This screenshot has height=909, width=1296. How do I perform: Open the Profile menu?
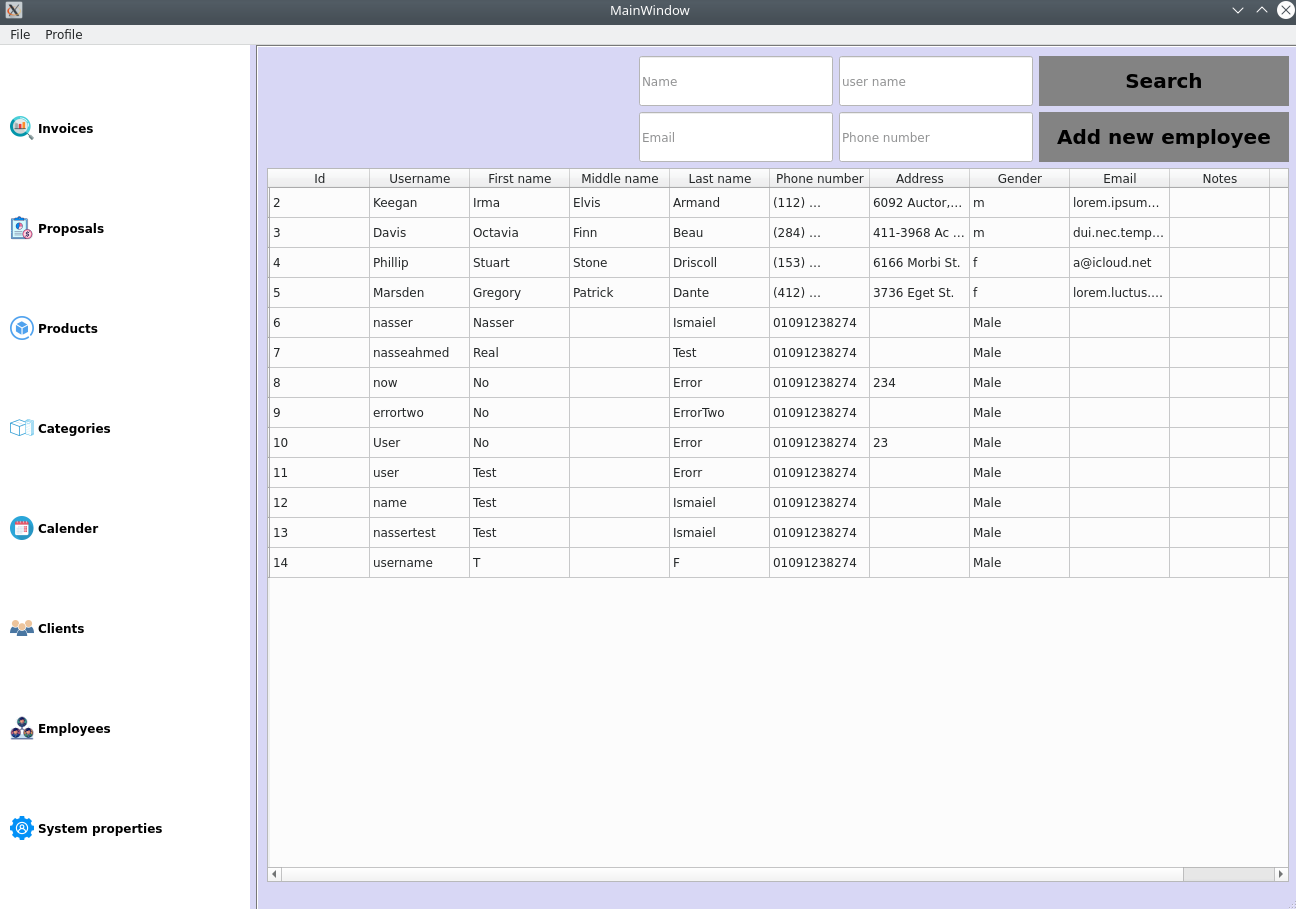click(x=63, y=34)
